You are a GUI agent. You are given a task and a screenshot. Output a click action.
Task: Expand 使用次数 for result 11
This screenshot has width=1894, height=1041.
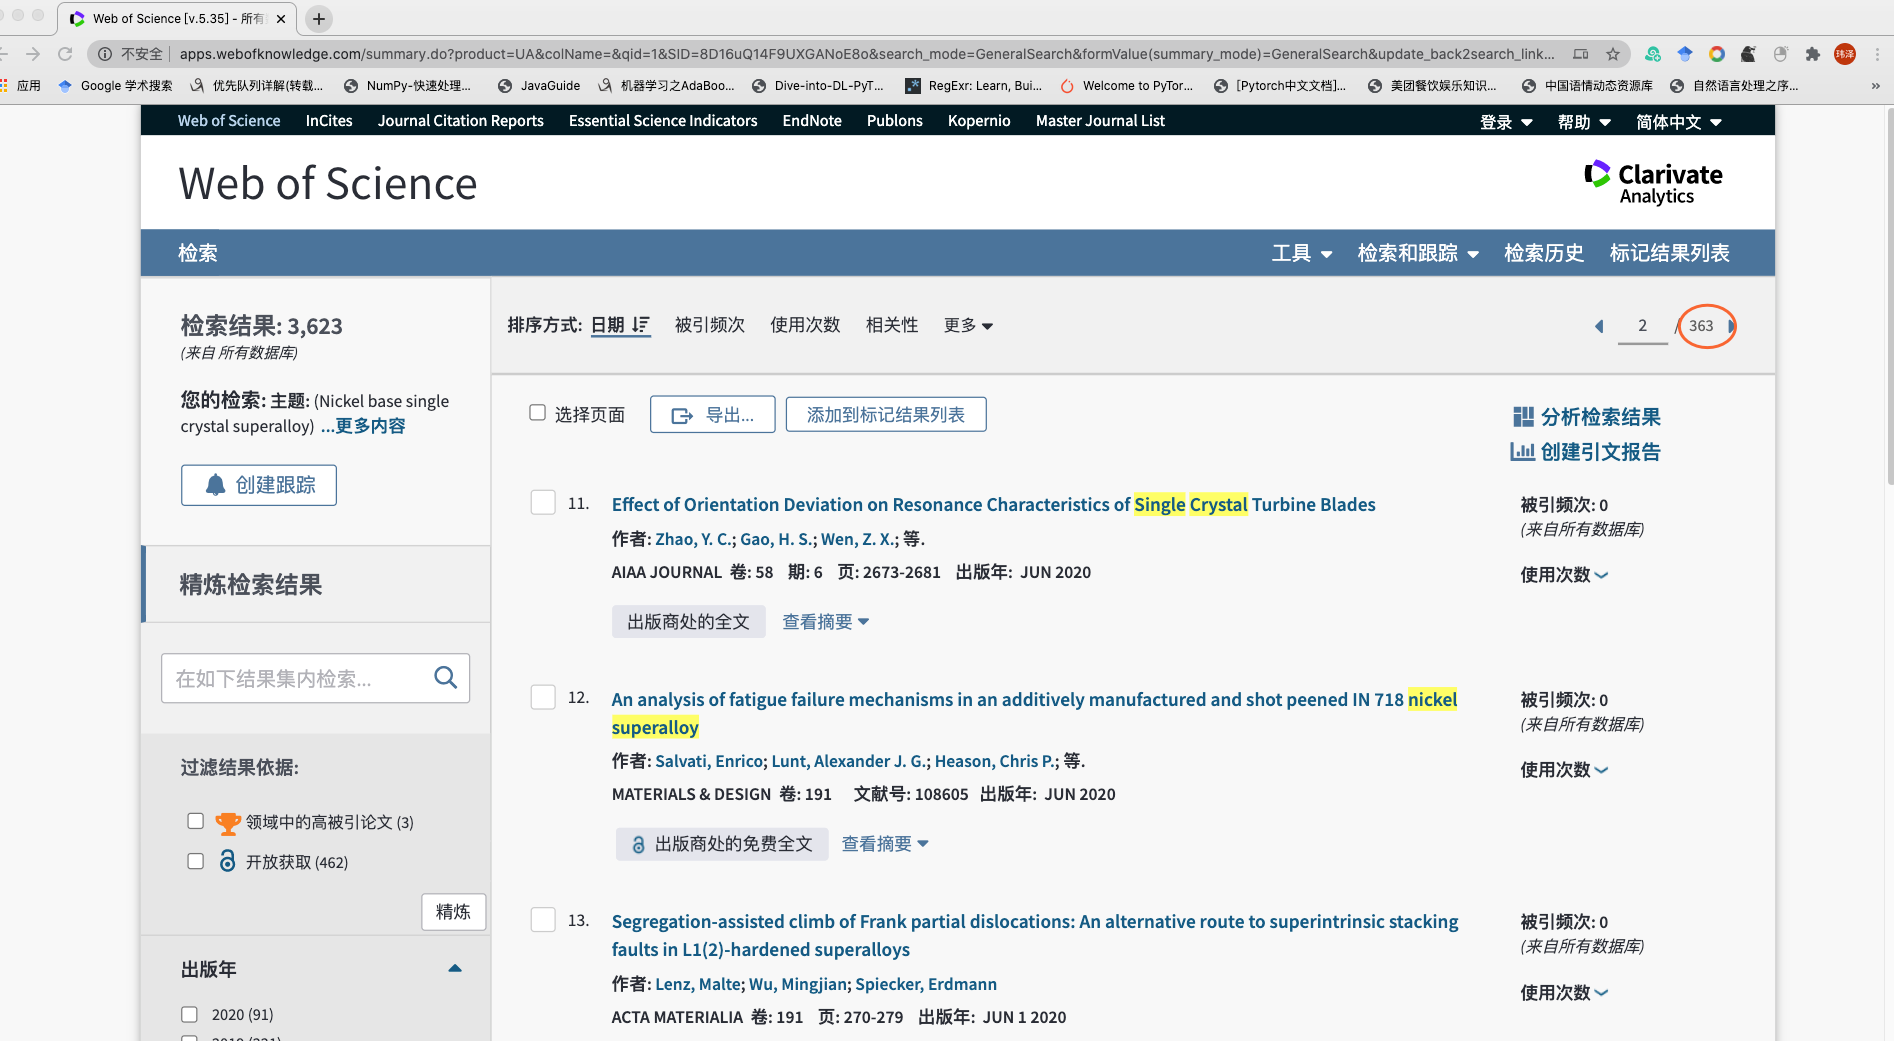click(x=1564, y=575)
